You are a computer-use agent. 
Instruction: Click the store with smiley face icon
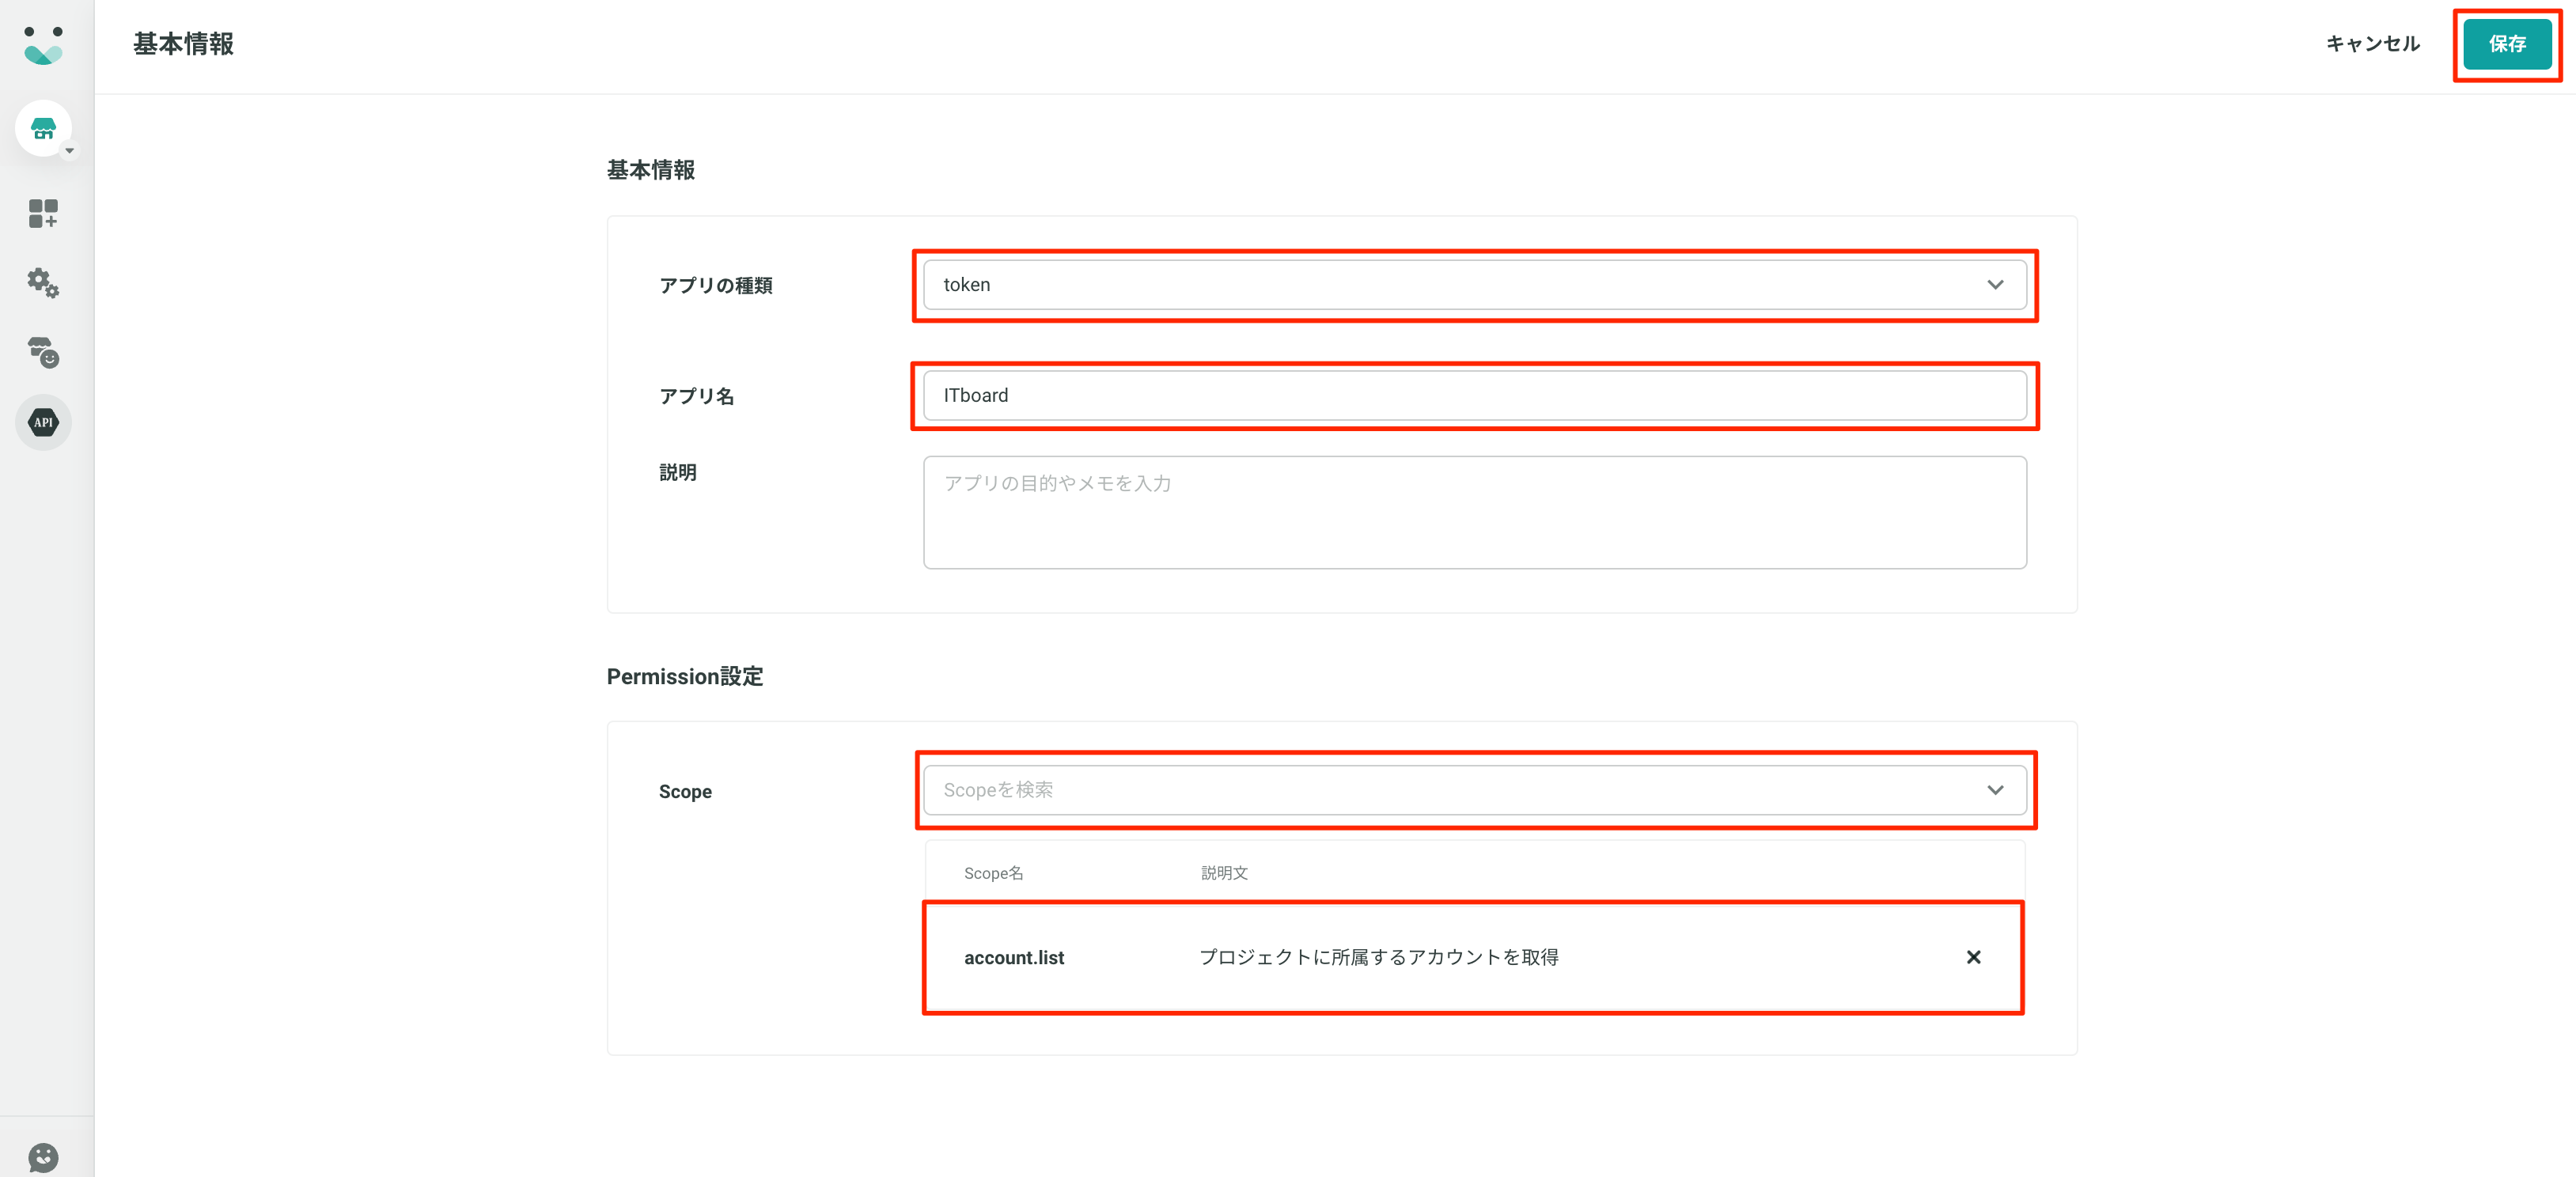[x=43, y=352]
